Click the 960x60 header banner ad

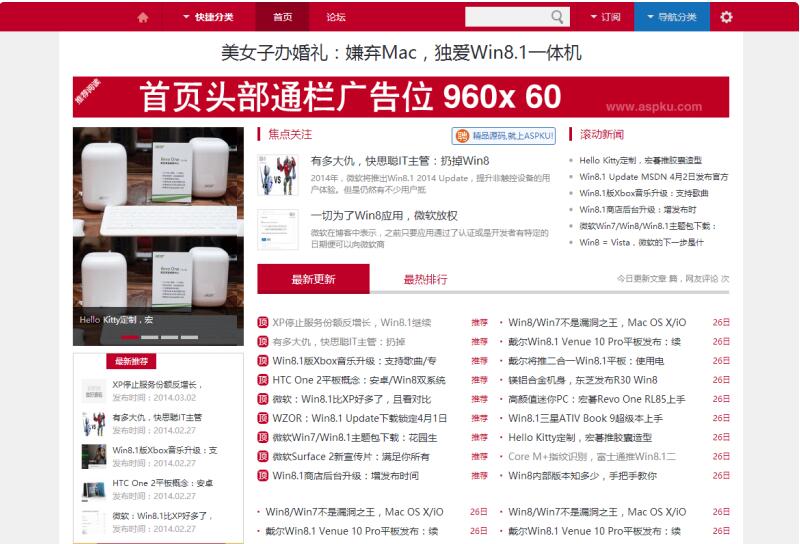pos(400,97)
